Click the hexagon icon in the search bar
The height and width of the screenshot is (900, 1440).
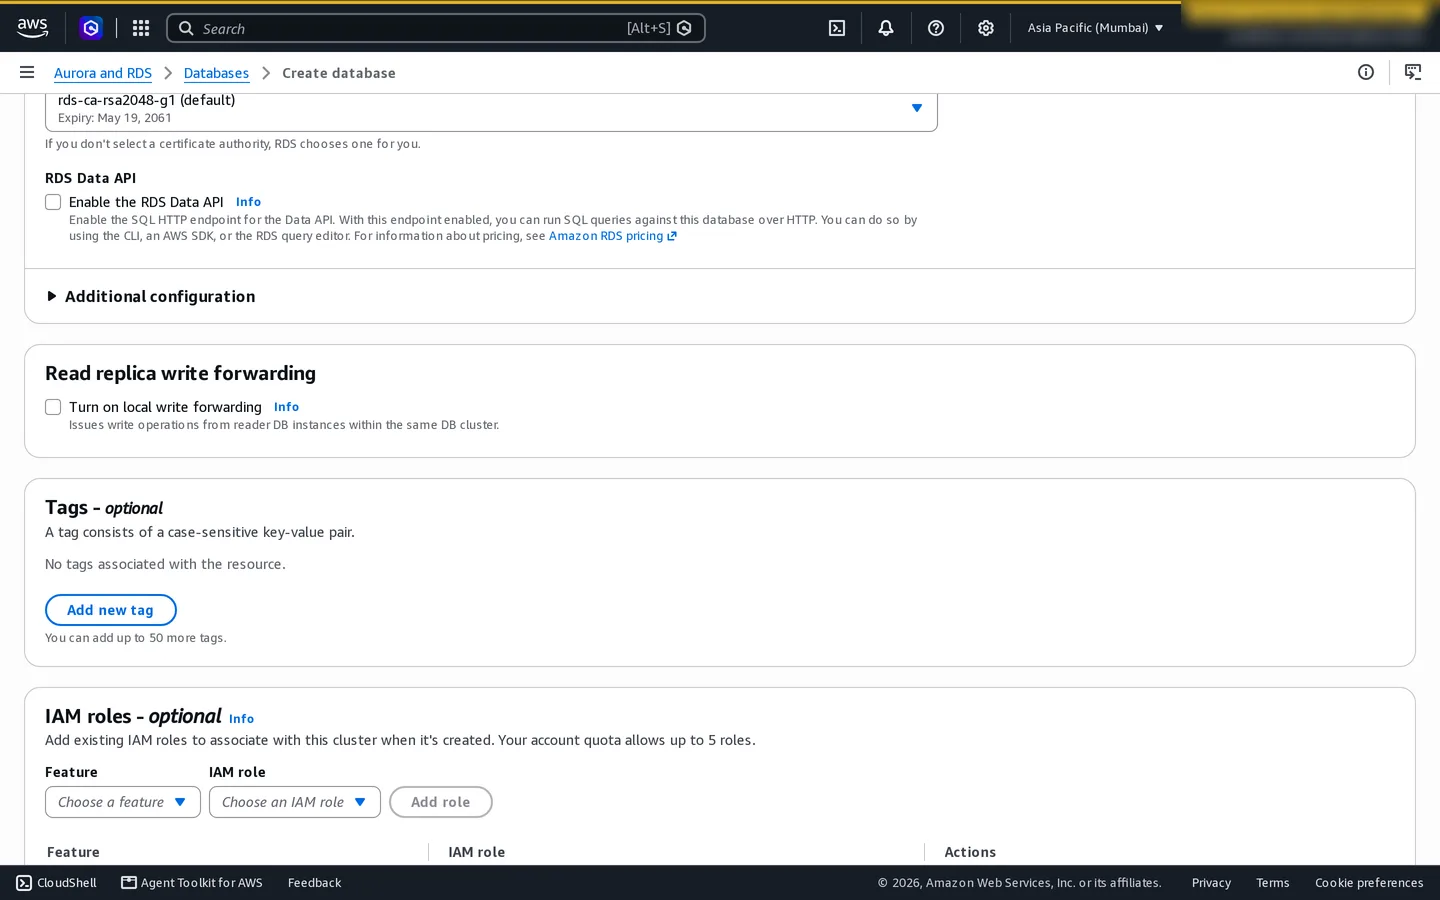point(684,28)
